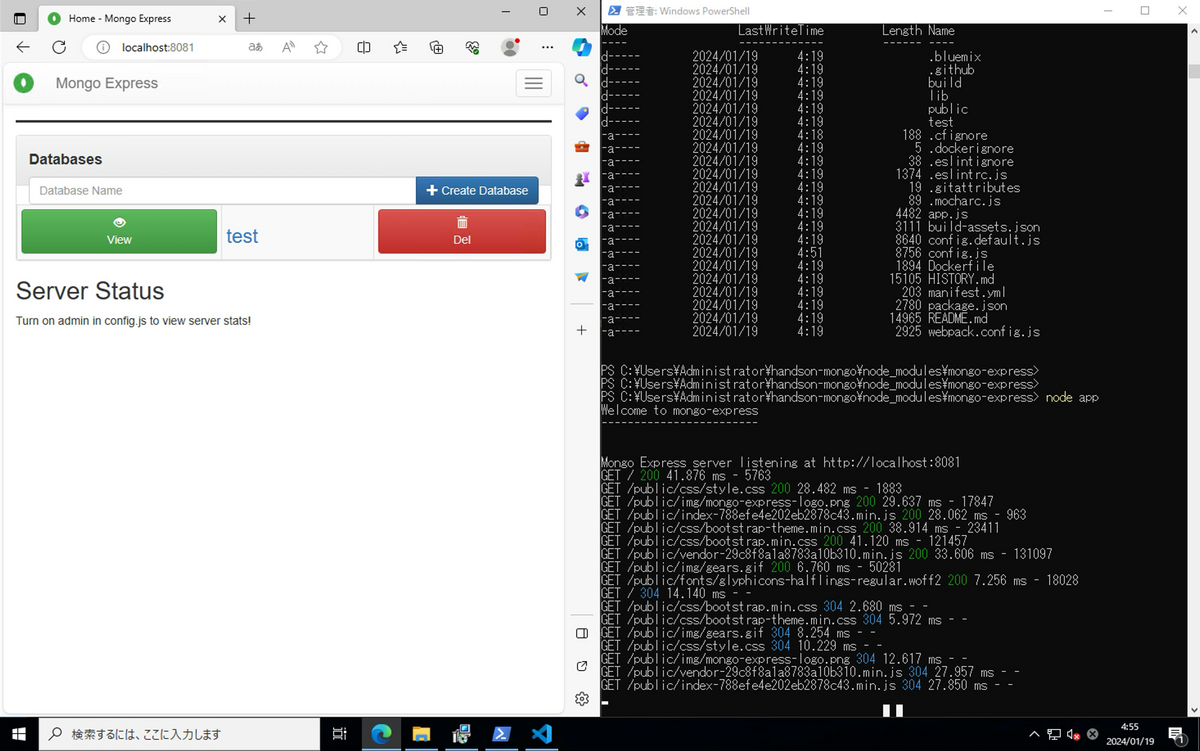Click the Mongo Express brand link
The width and height of the screenshot is (1200, 751).
pos(107,83)
